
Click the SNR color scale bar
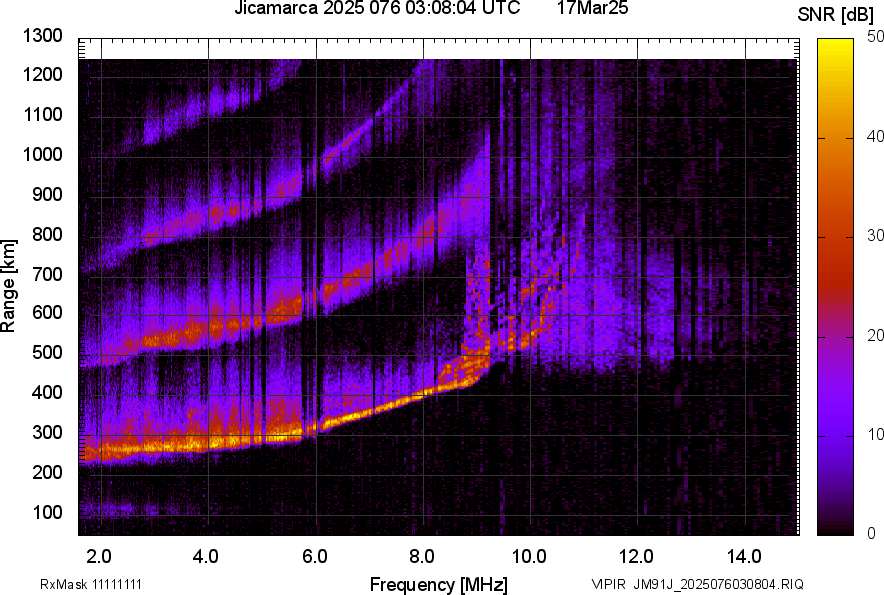click(836, 287)
